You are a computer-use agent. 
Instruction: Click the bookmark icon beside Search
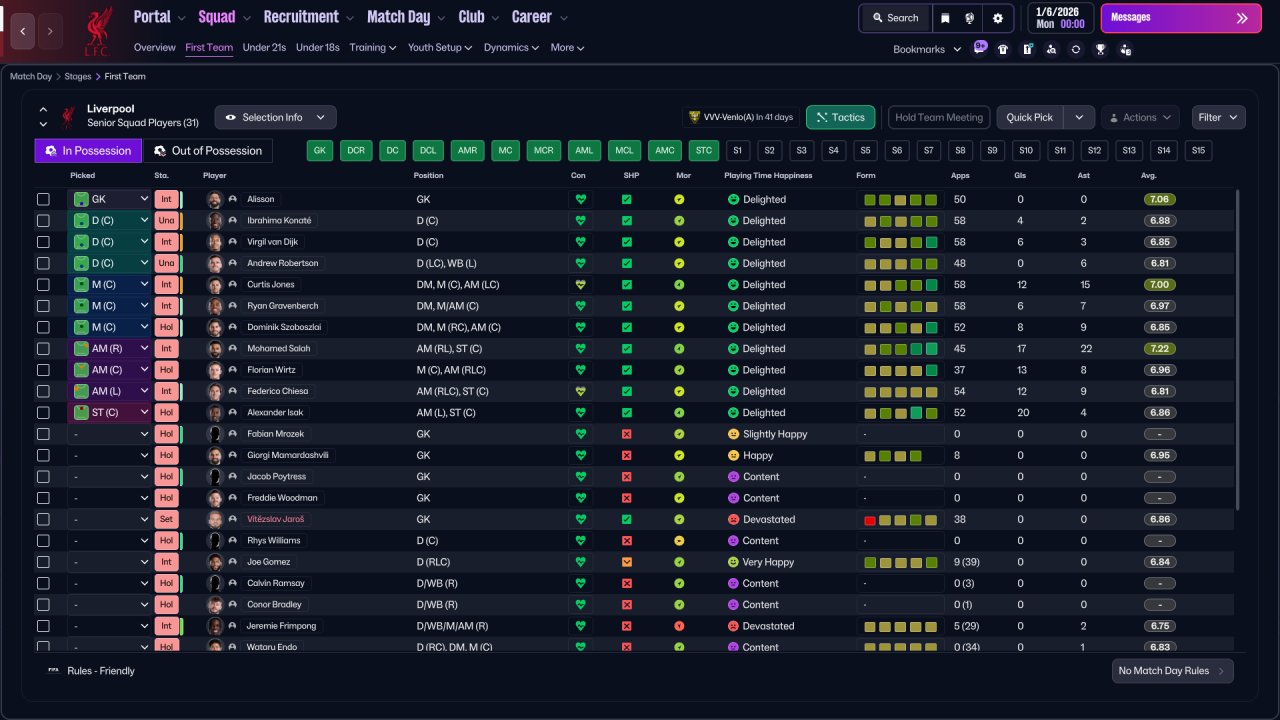pos(945,18)
